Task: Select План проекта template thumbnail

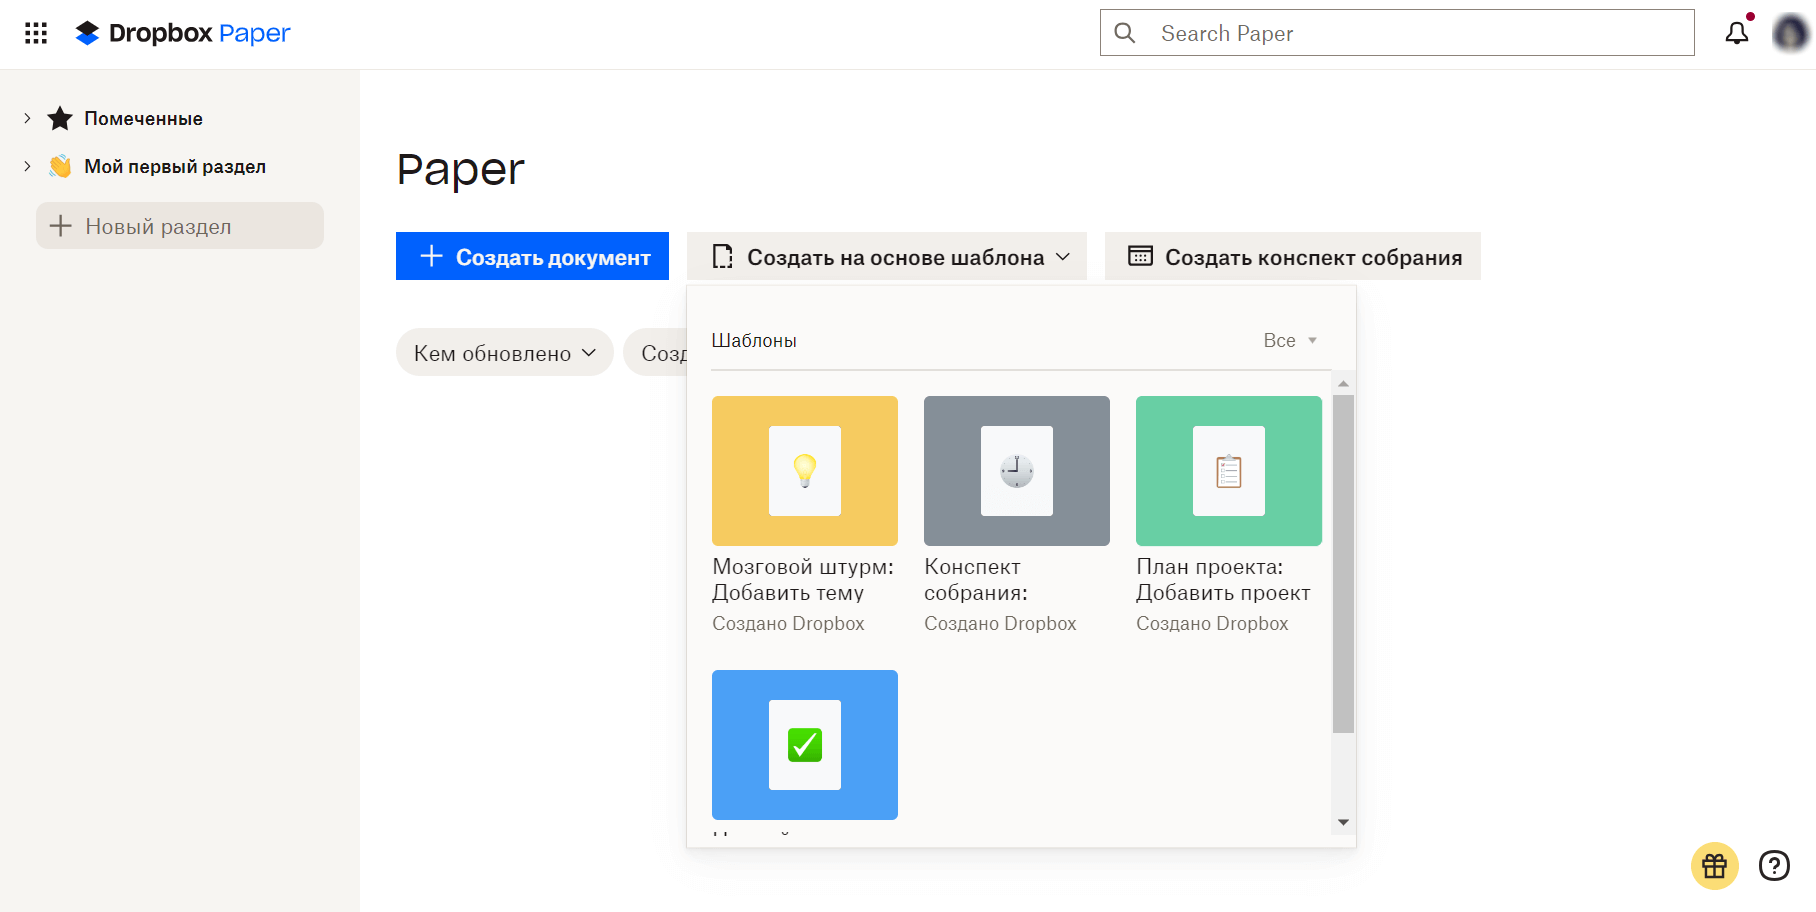Action: pyautogui.click(x=1229, y=471)
